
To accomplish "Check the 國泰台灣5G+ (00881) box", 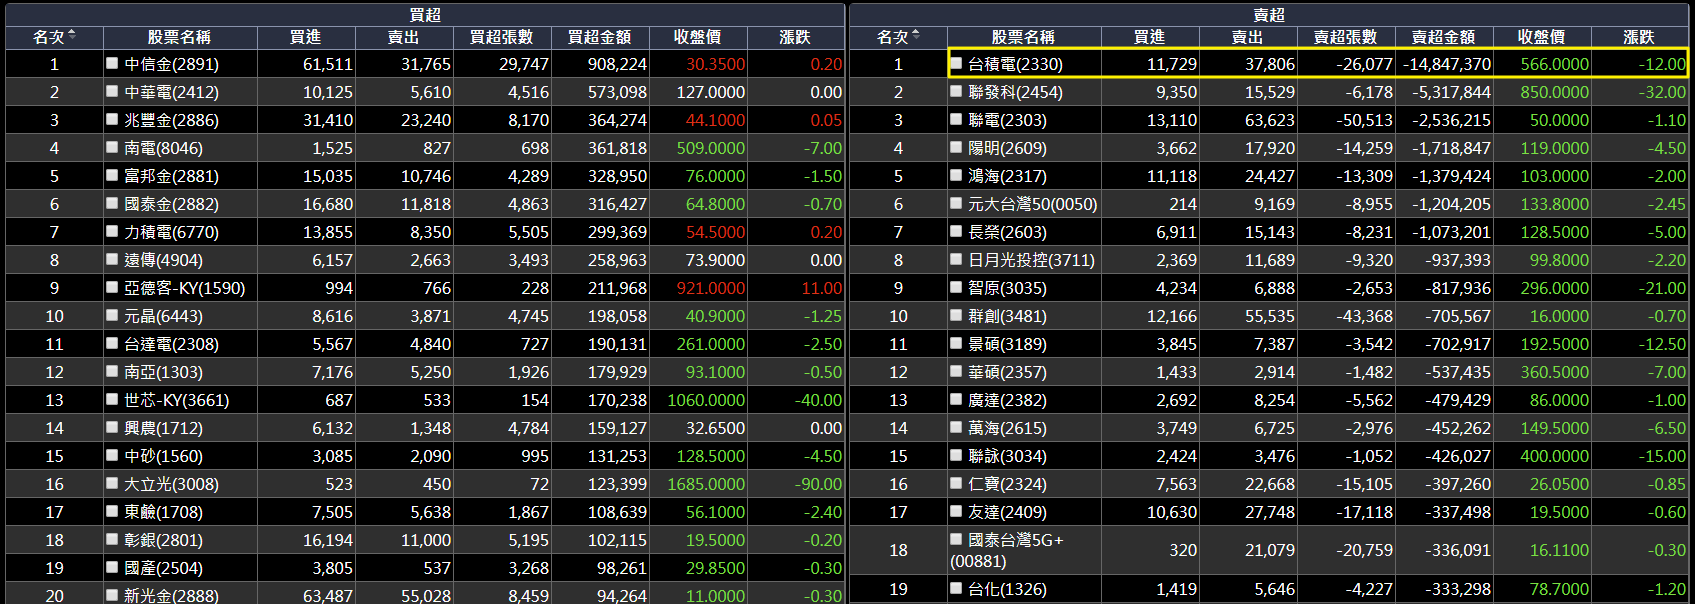I will (956, 539).
